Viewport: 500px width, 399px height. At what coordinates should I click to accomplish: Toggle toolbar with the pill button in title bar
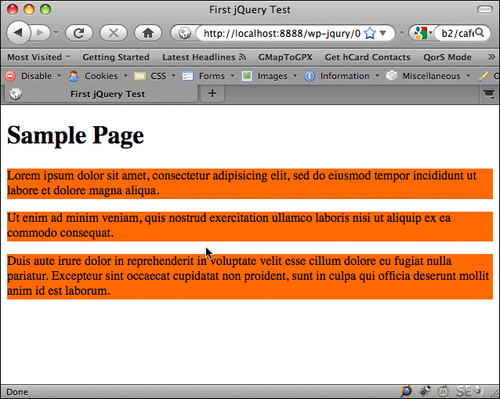[485, 9]
